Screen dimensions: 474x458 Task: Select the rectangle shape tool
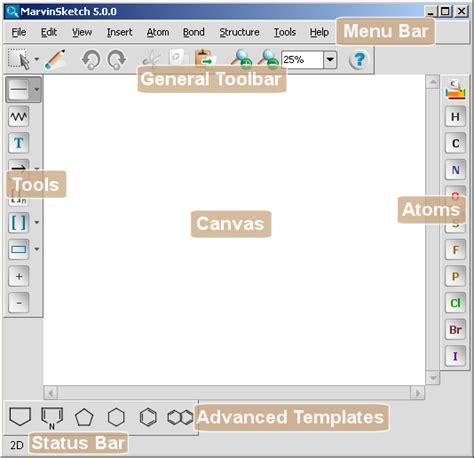[x=19, y=249]
